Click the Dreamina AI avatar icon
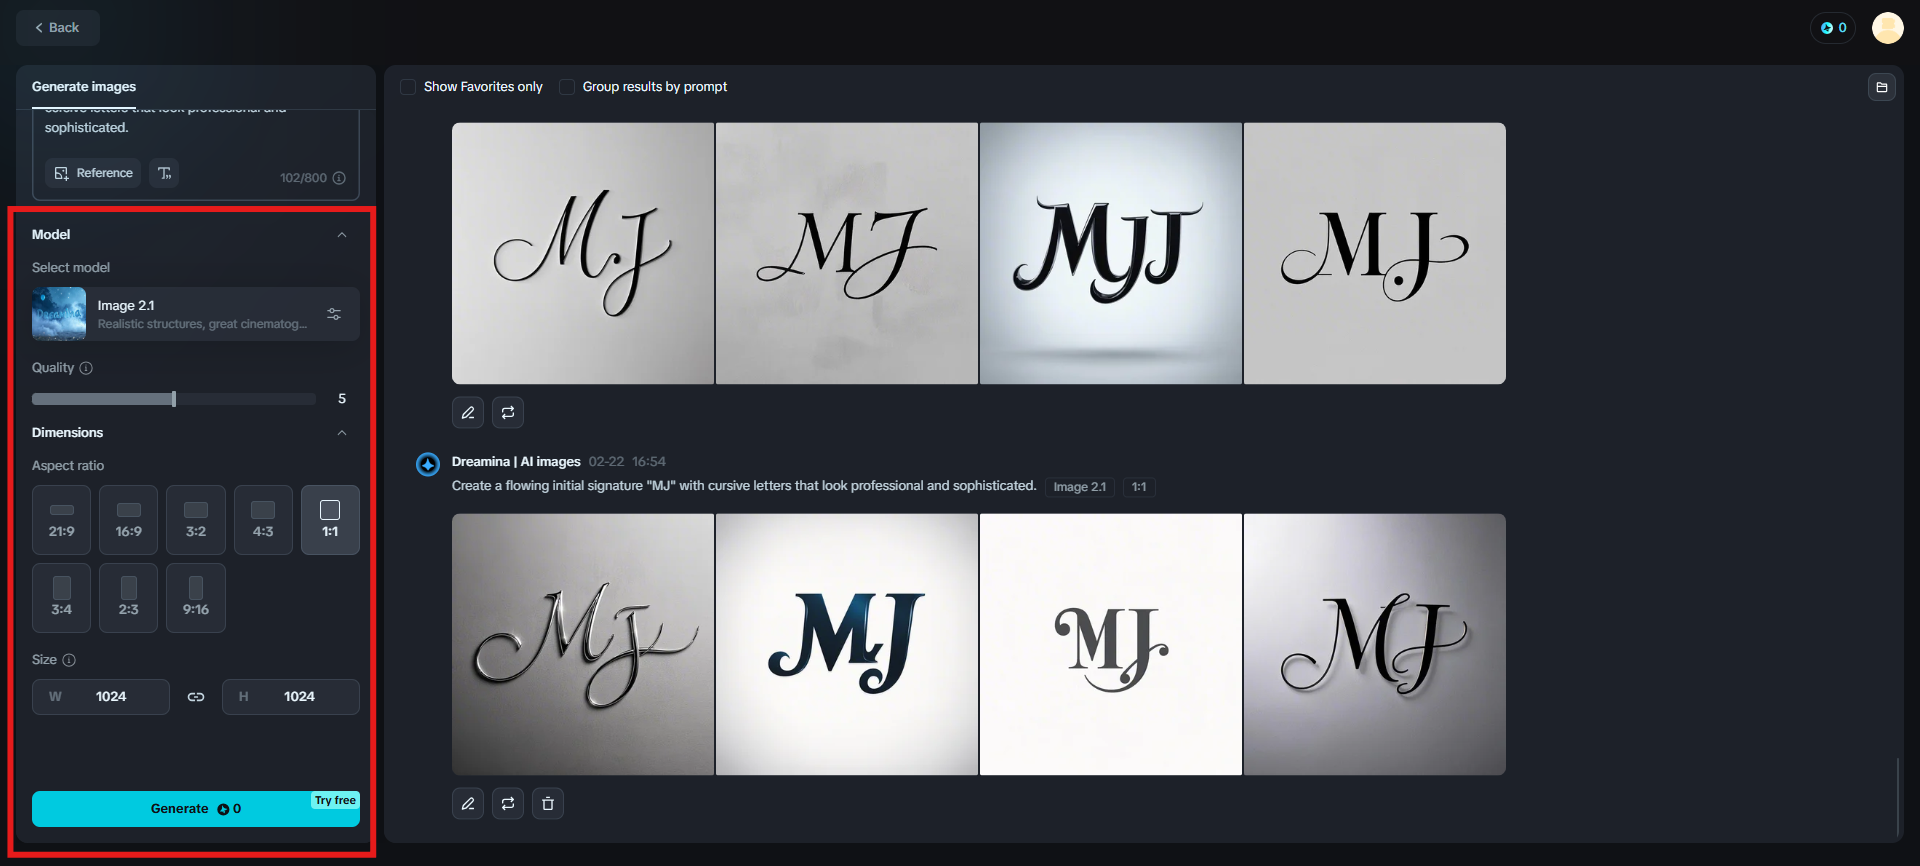The width and height of the screenshot is (1920, 866). pos(428,464)
